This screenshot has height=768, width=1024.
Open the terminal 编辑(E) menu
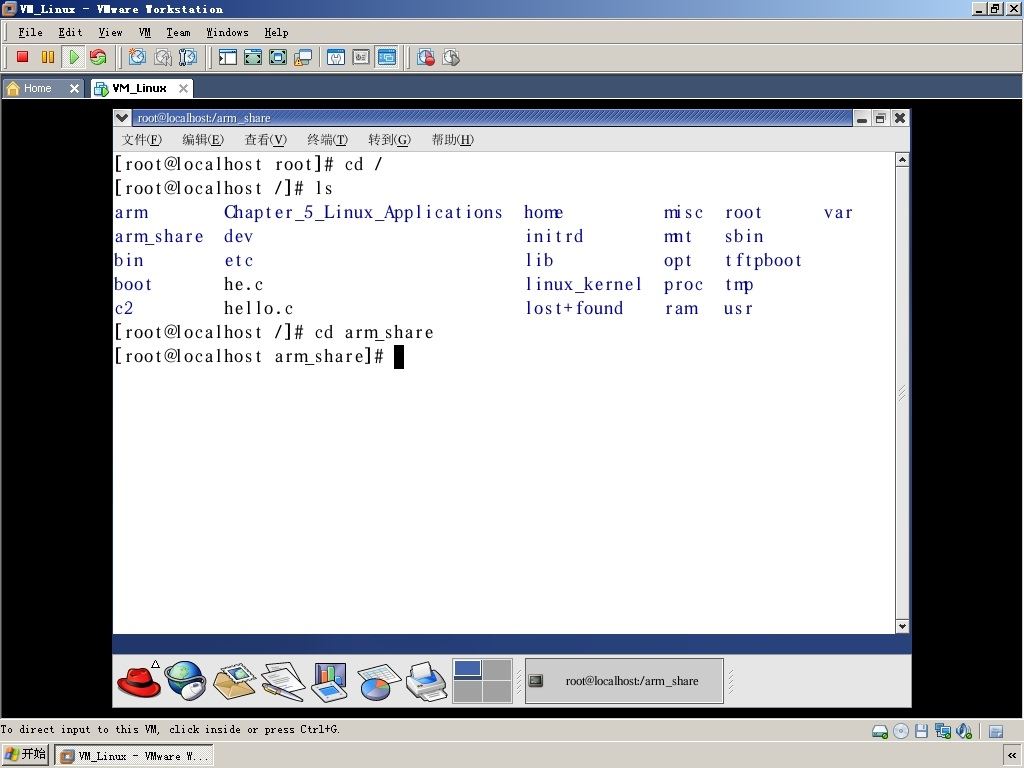point(202,140)
